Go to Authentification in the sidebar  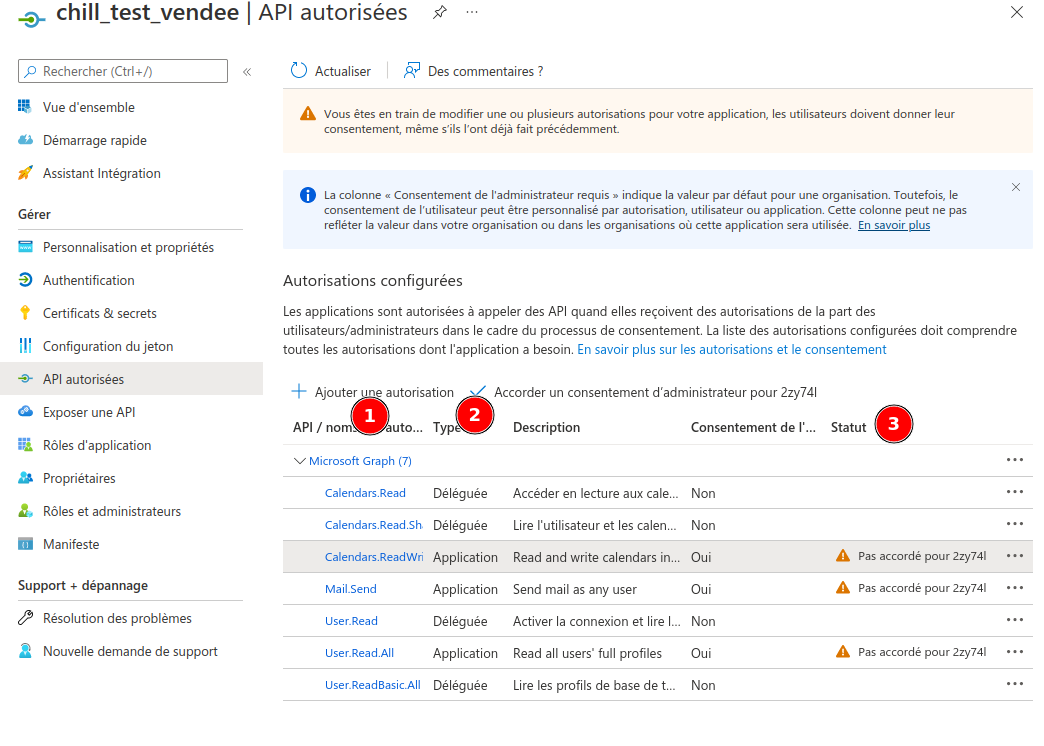coord(88,280)
